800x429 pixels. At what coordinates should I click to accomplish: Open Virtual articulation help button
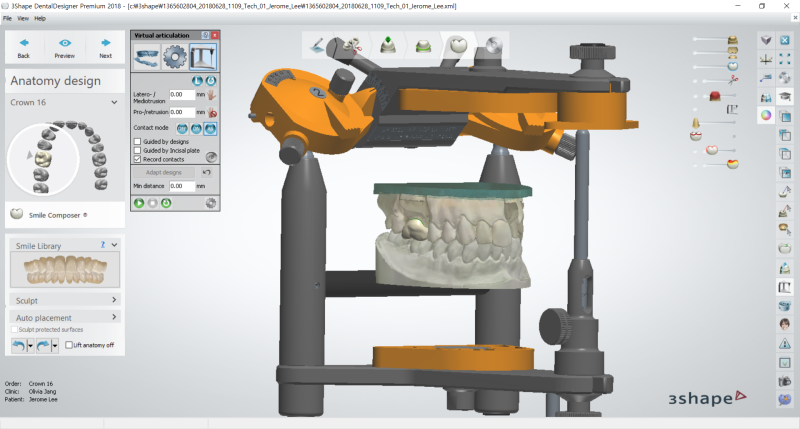tap(205, 35)
